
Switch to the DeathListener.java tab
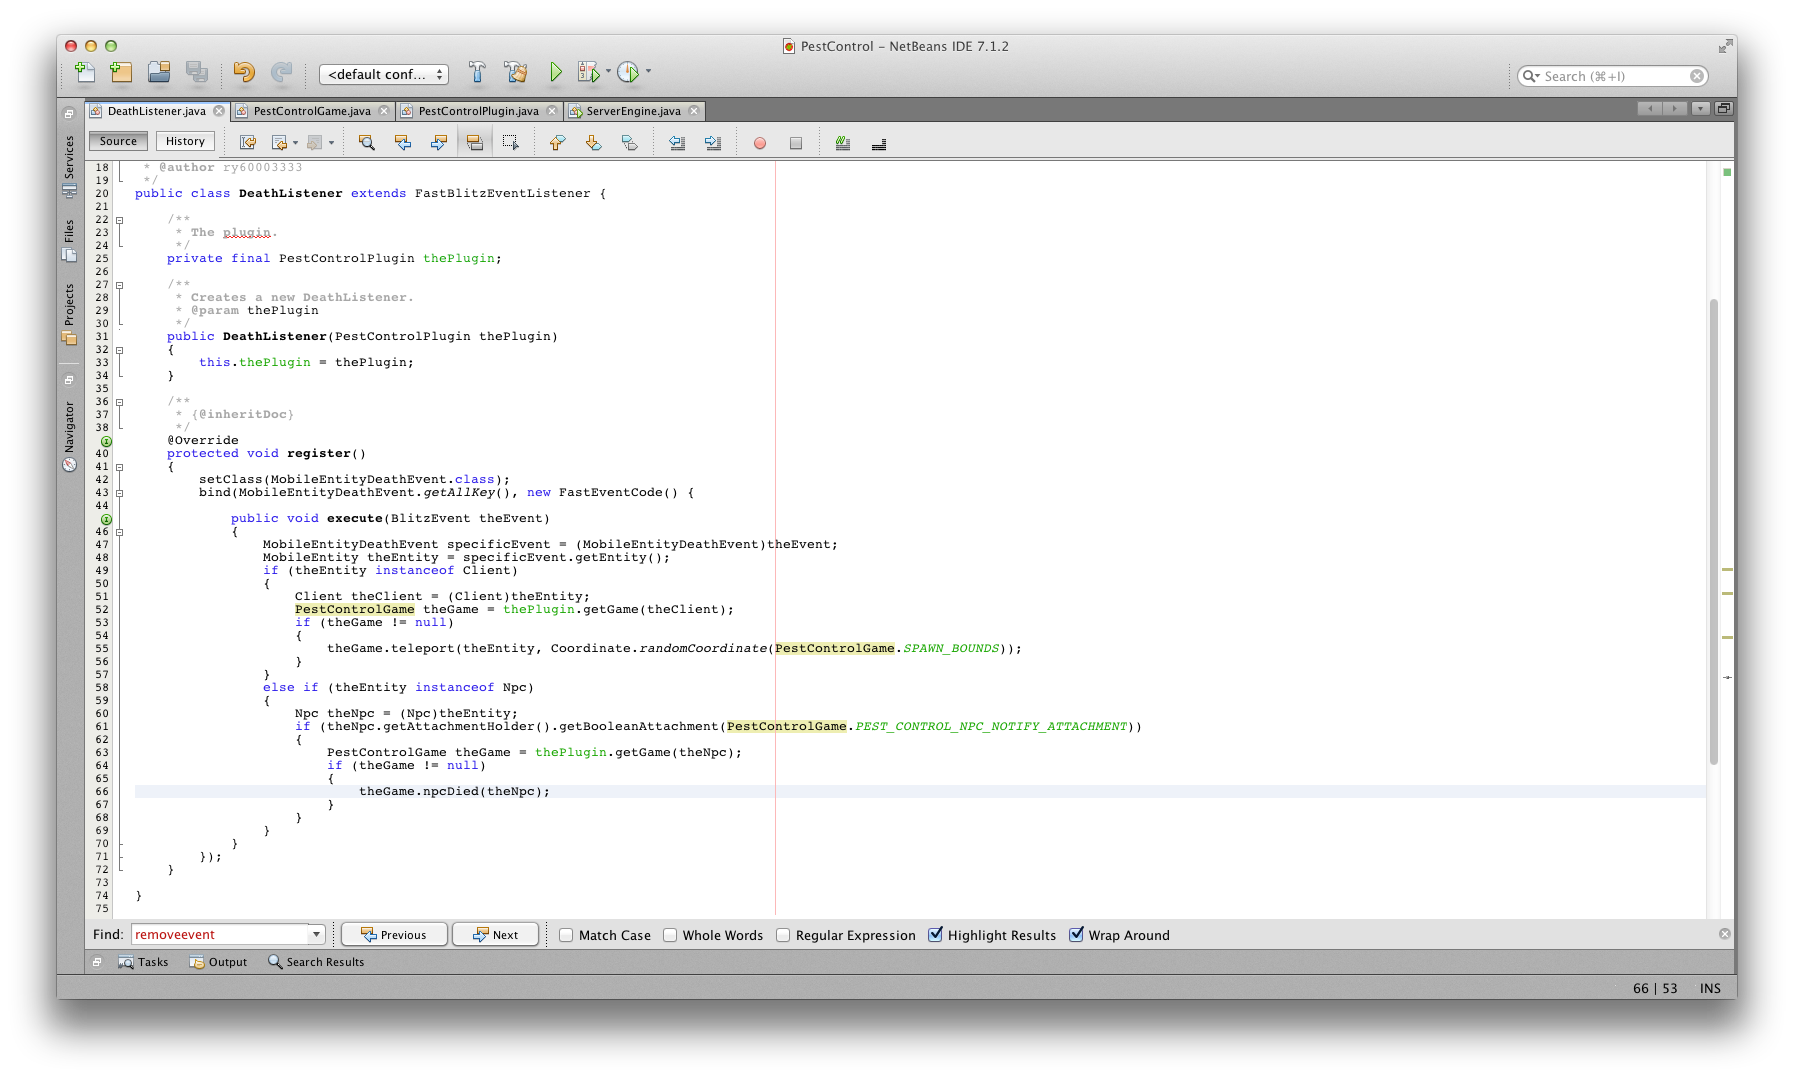[156, 111]
